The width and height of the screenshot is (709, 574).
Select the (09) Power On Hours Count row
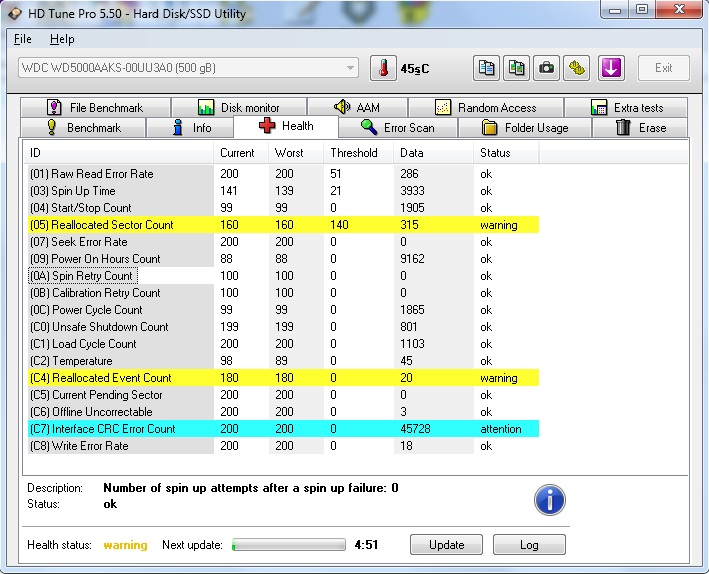tap(284, 259)
